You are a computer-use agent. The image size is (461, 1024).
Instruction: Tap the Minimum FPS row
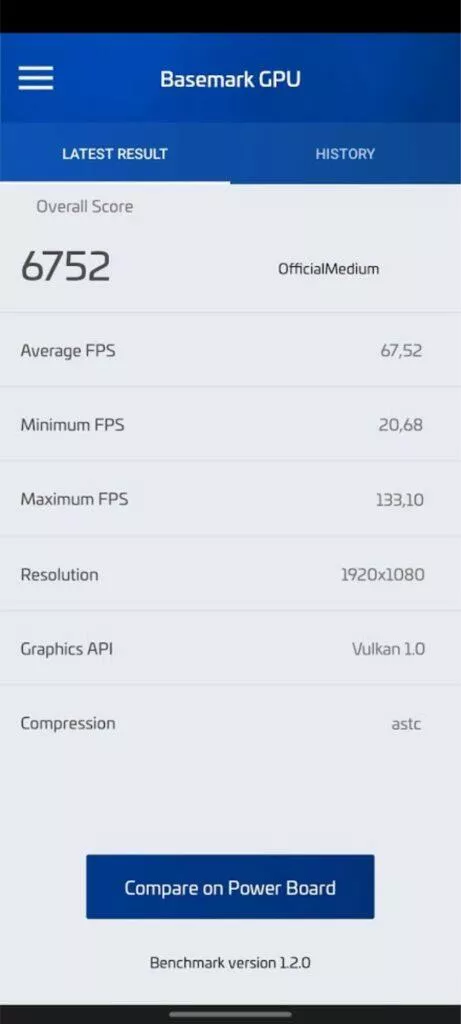click(x=230, y=424)
